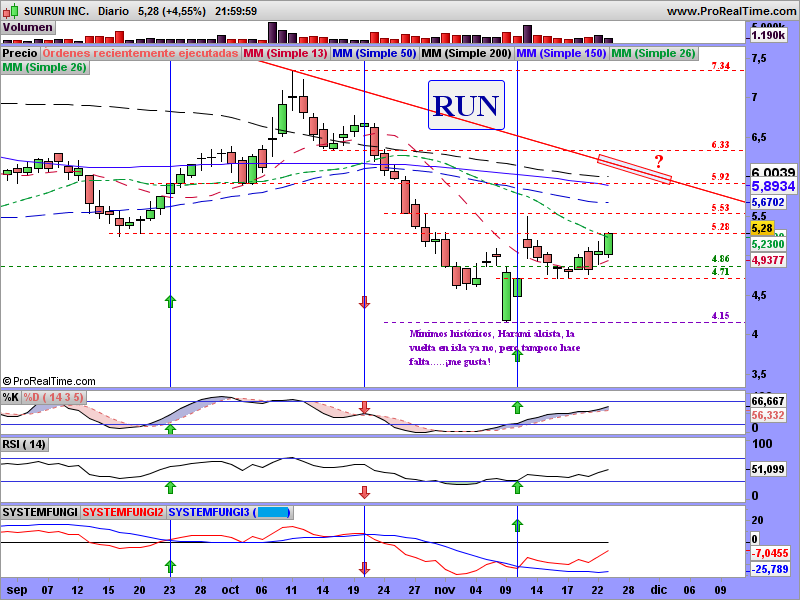
Task: Select the RUN ticker text box
Action: tap(466, 105)
